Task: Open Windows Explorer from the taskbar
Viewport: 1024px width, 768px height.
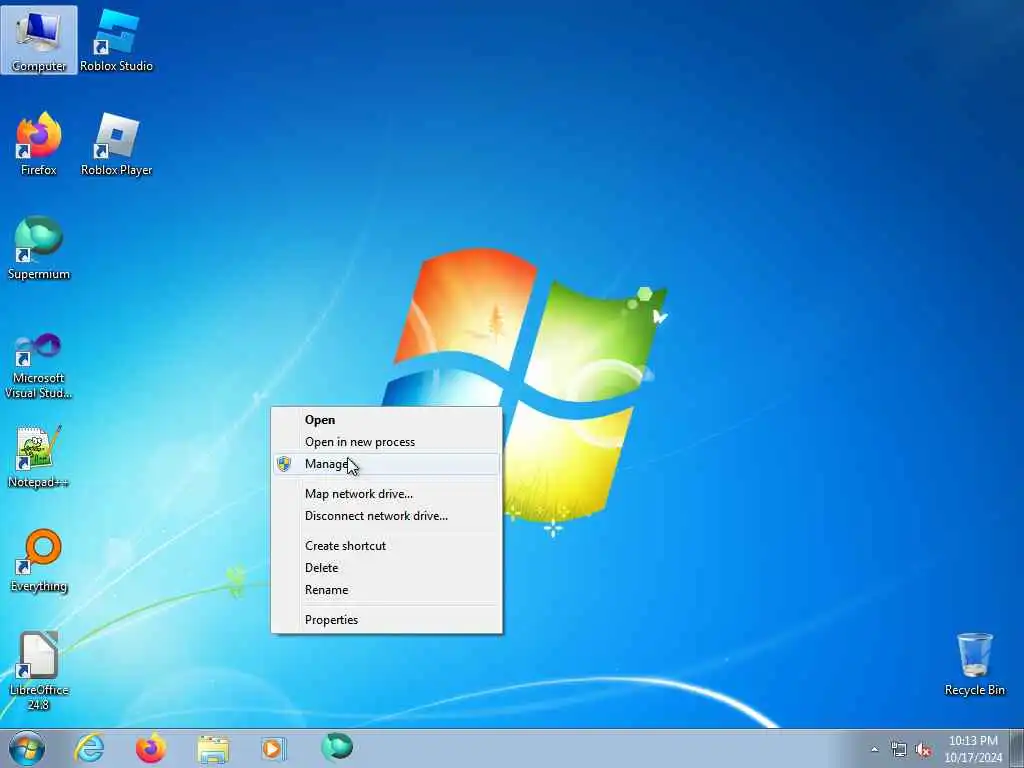Action: pos(213,748)
